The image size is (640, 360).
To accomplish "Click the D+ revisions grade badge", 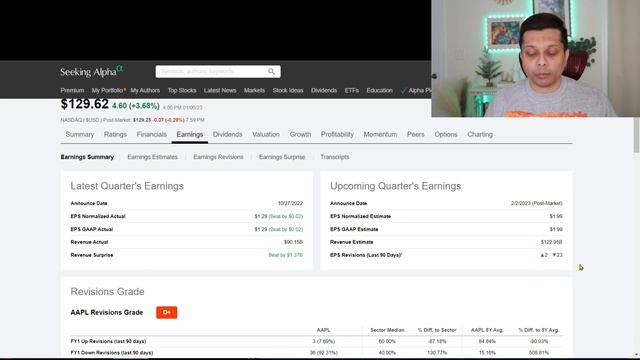I will point(167,312).
